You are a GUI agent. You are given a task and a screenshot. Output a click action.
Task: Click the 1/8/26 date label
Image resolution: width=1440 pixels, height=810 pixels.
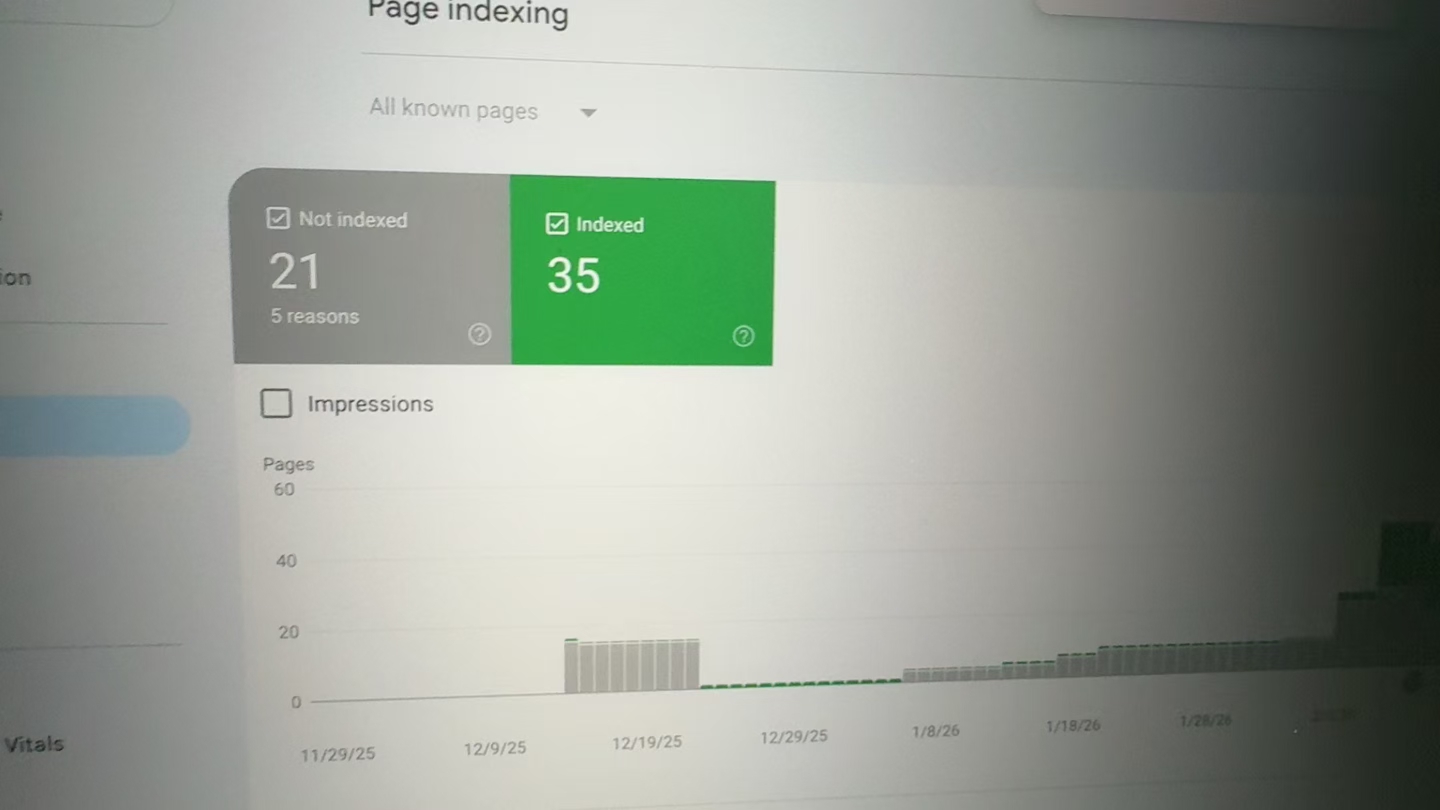935,731
